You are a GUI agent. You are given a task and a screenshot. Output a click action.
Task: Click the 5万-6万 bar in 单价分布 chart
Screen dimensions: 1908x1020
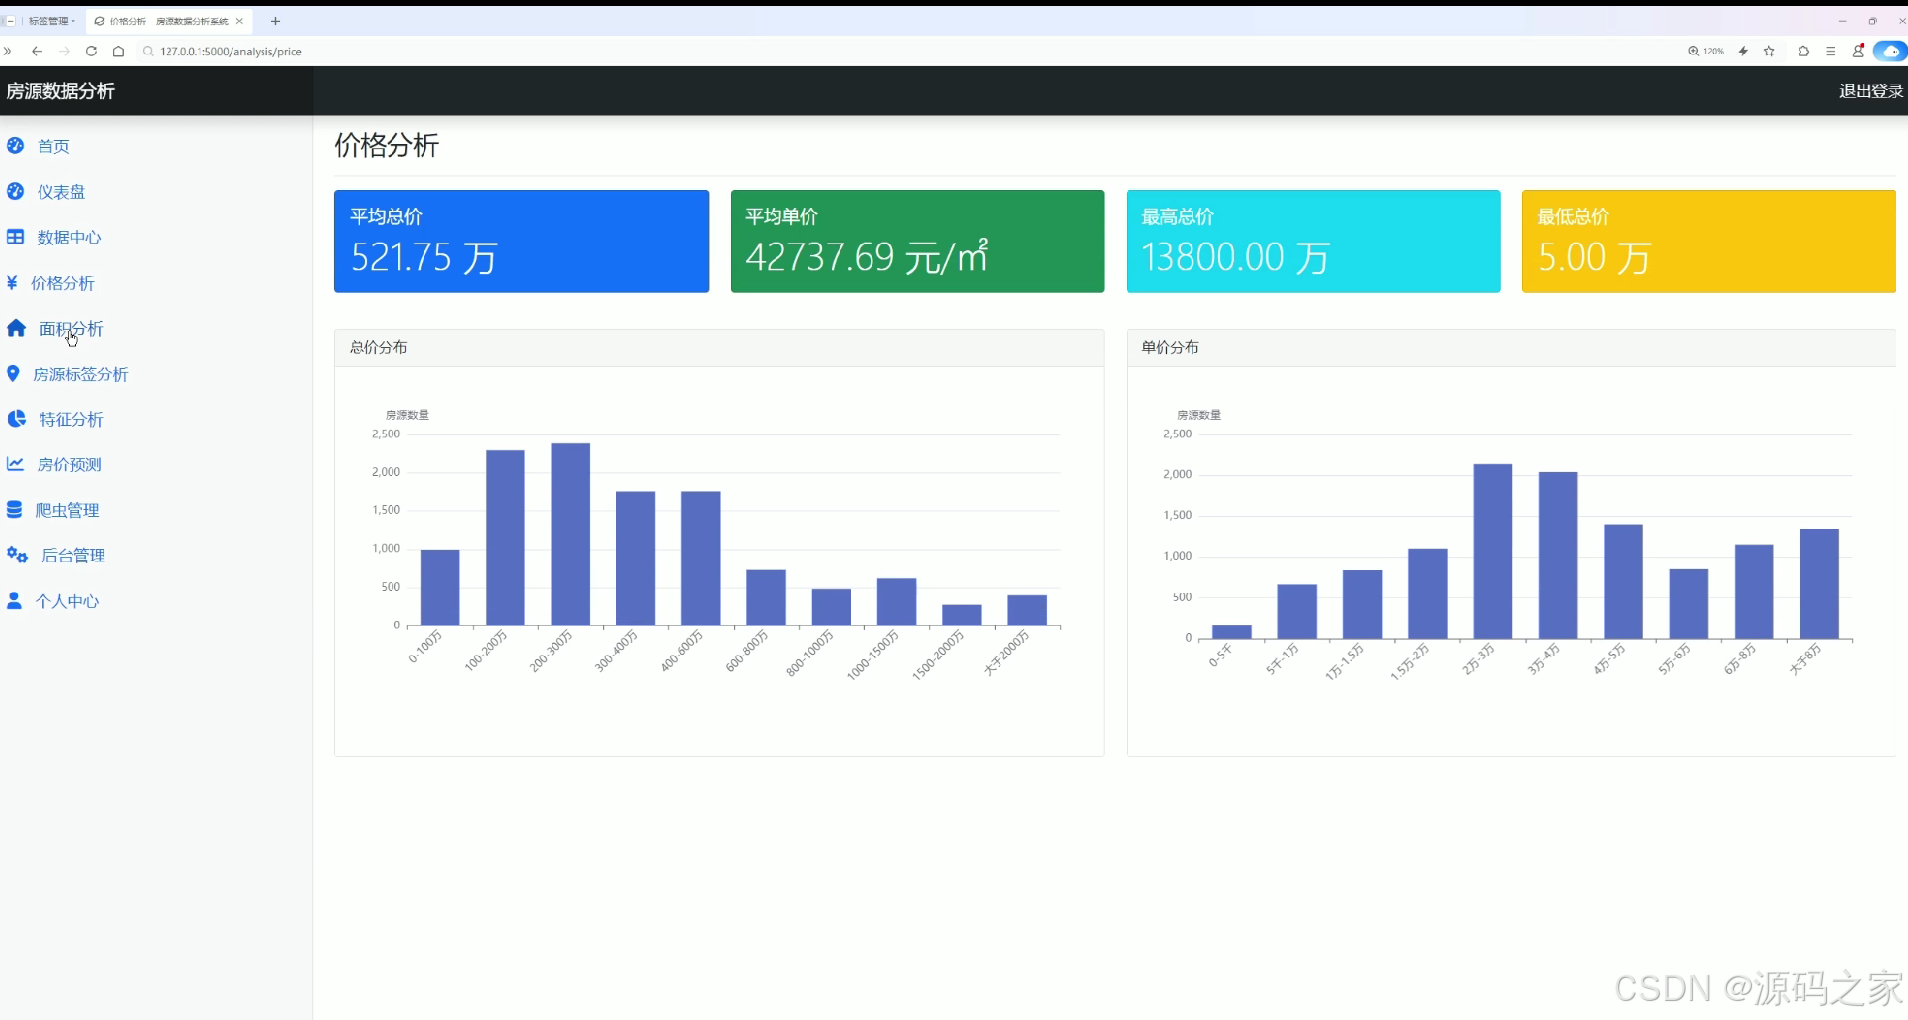[1689, 604]
